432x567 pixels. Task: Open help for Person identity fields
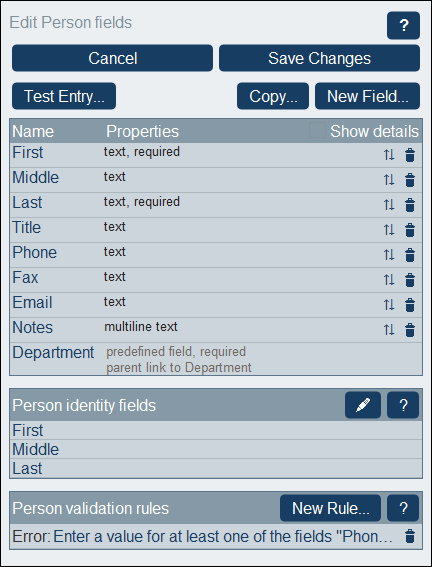pos(403,405)
